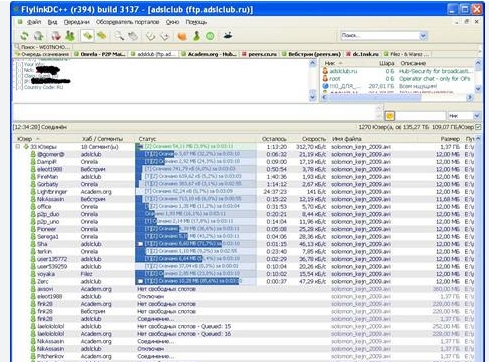Click the green progress bar of 33 Юзеры row
Screen dimensions: 489x362
tap(196, 147)
